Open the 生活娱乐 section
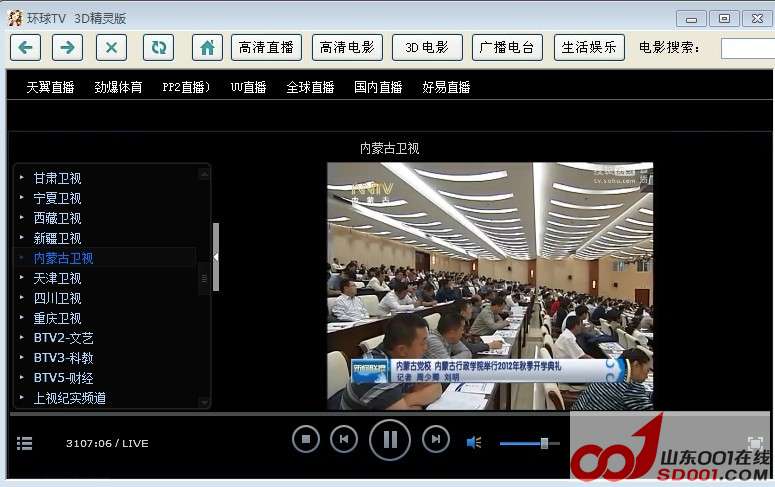The width and height of the screenshot is (775, 487). coord(589,47)
